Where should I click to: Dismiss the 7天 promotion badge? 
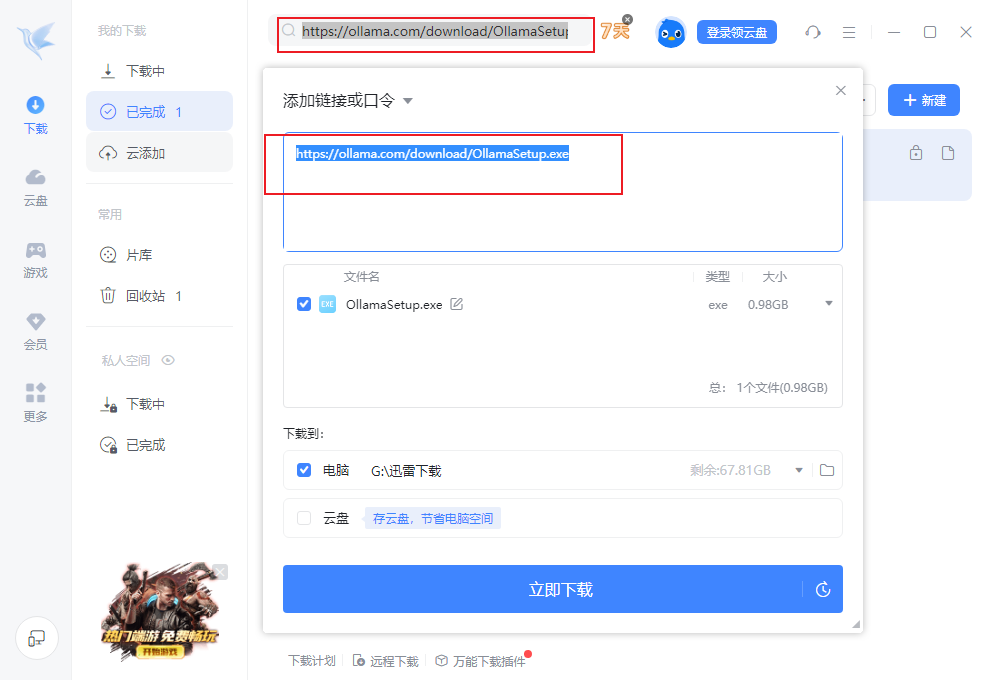[x=628, y=19]
